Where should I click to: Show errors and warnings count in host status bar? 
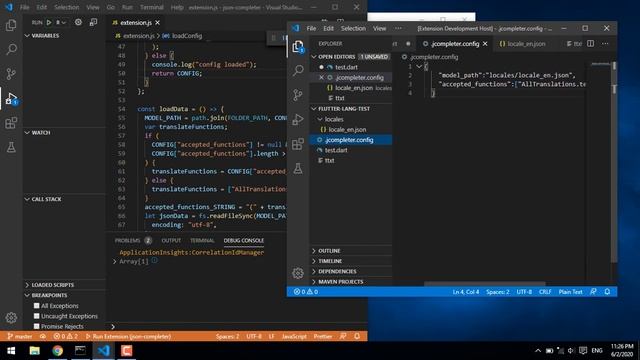pyautogui.click(x=306, y=292)
